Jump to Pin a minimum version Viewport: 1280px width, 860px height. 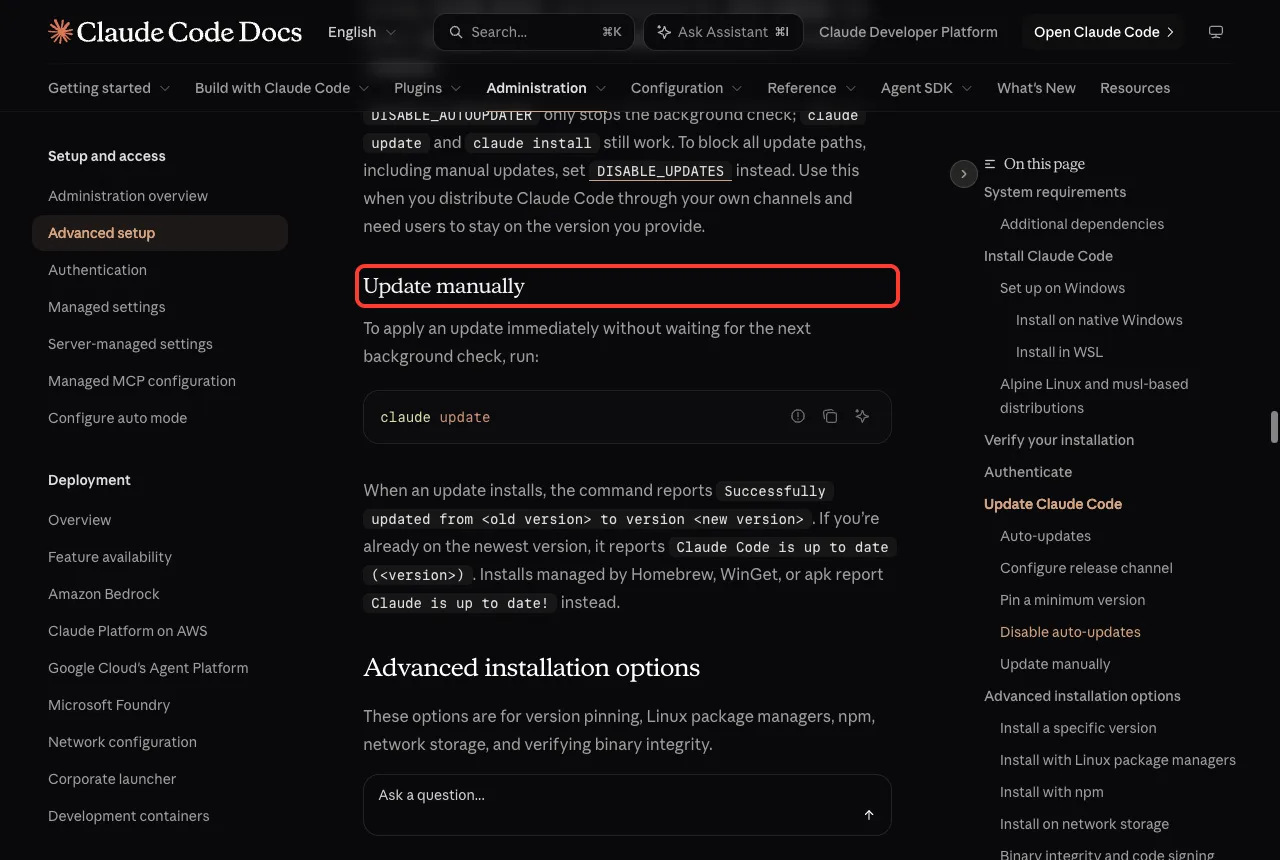1072,600
